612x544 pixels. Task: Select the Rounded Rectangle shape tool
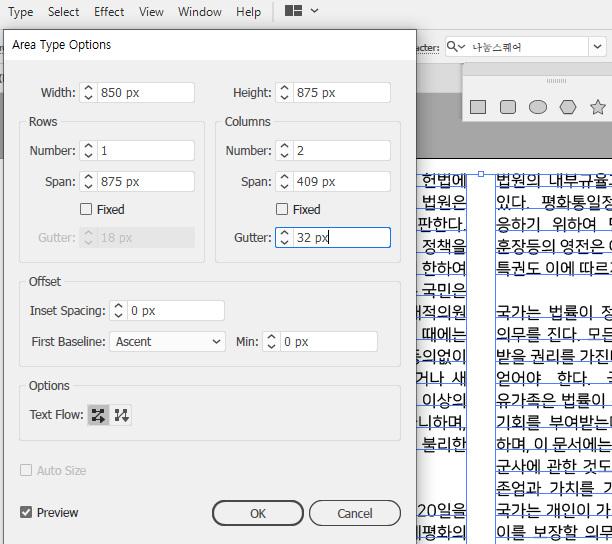pyautogui.click(x=508, y=107)
